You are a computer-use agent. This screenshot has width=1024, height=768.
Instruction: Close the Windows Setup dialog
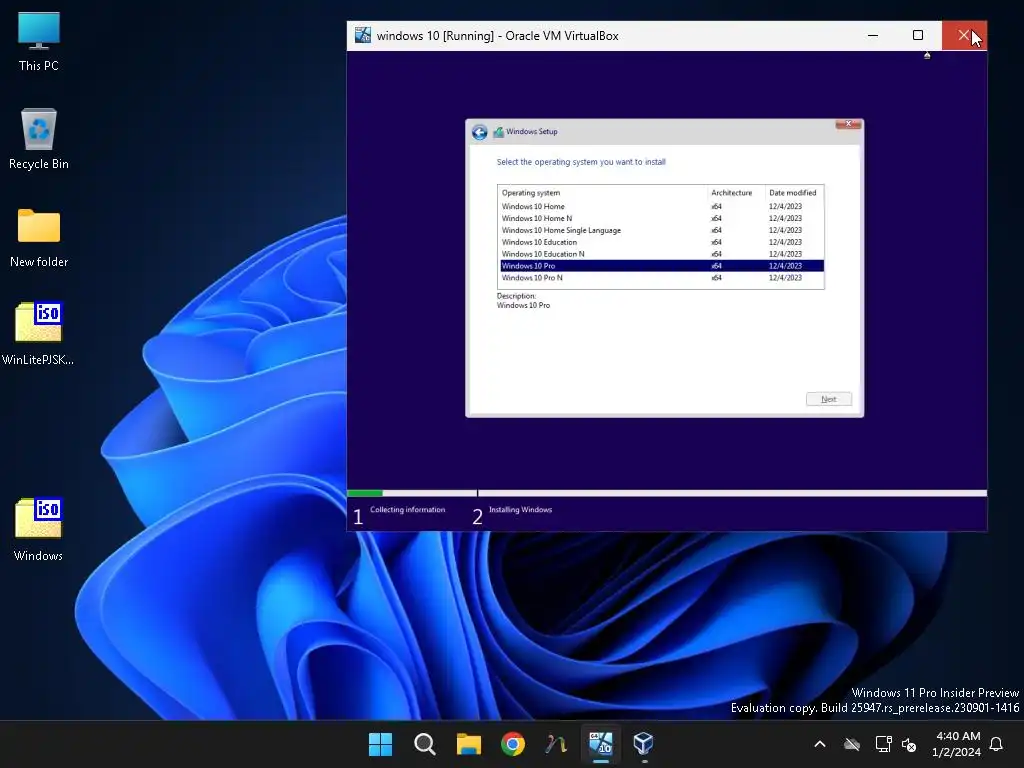pos(848,124)
